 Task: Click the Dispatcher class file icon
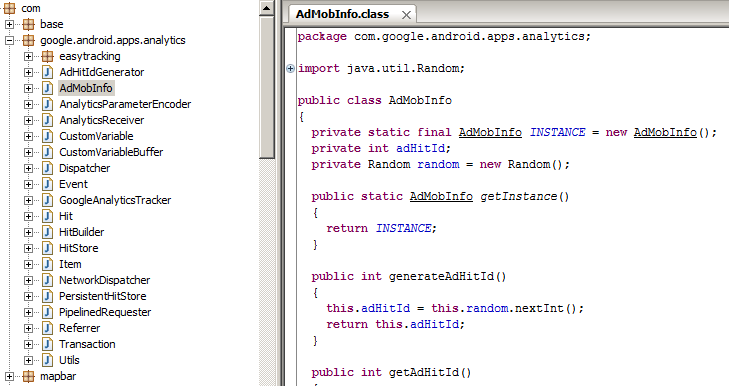click(47, 168)
